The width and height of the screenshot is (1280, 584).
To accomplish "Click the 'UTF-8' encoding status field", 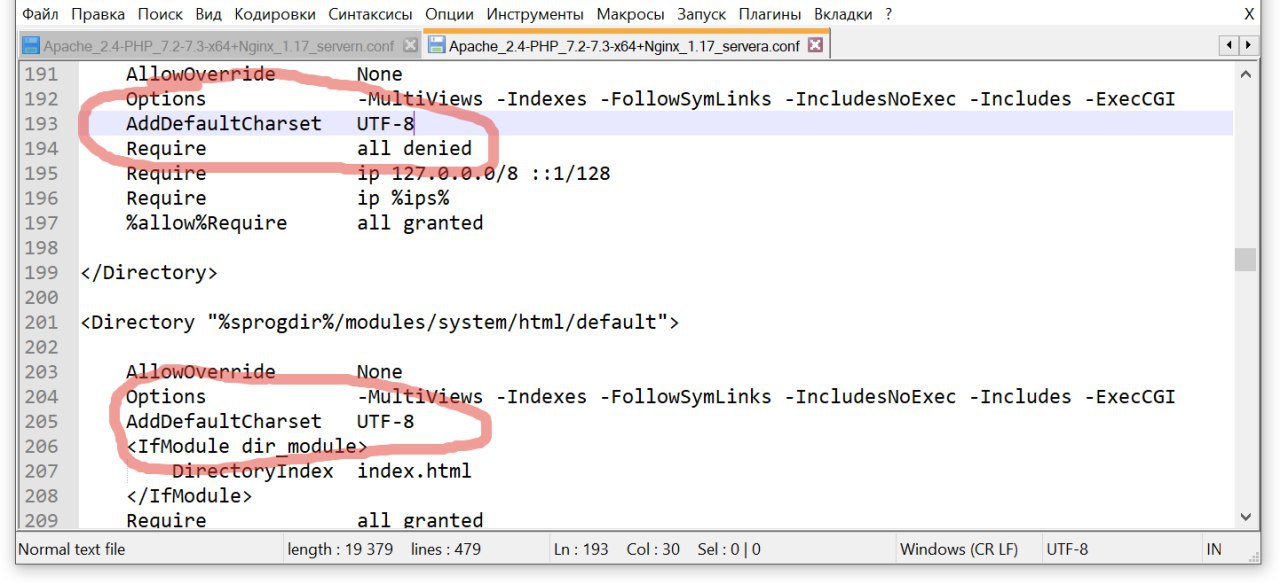I will click(1067, 549).
